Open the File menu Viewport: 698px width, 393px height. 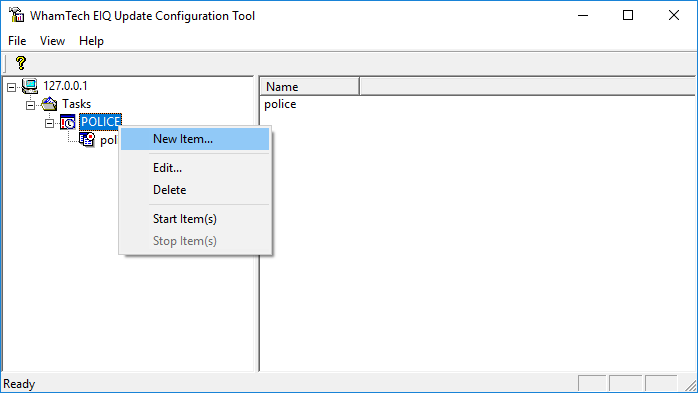(x=17, y=41)
